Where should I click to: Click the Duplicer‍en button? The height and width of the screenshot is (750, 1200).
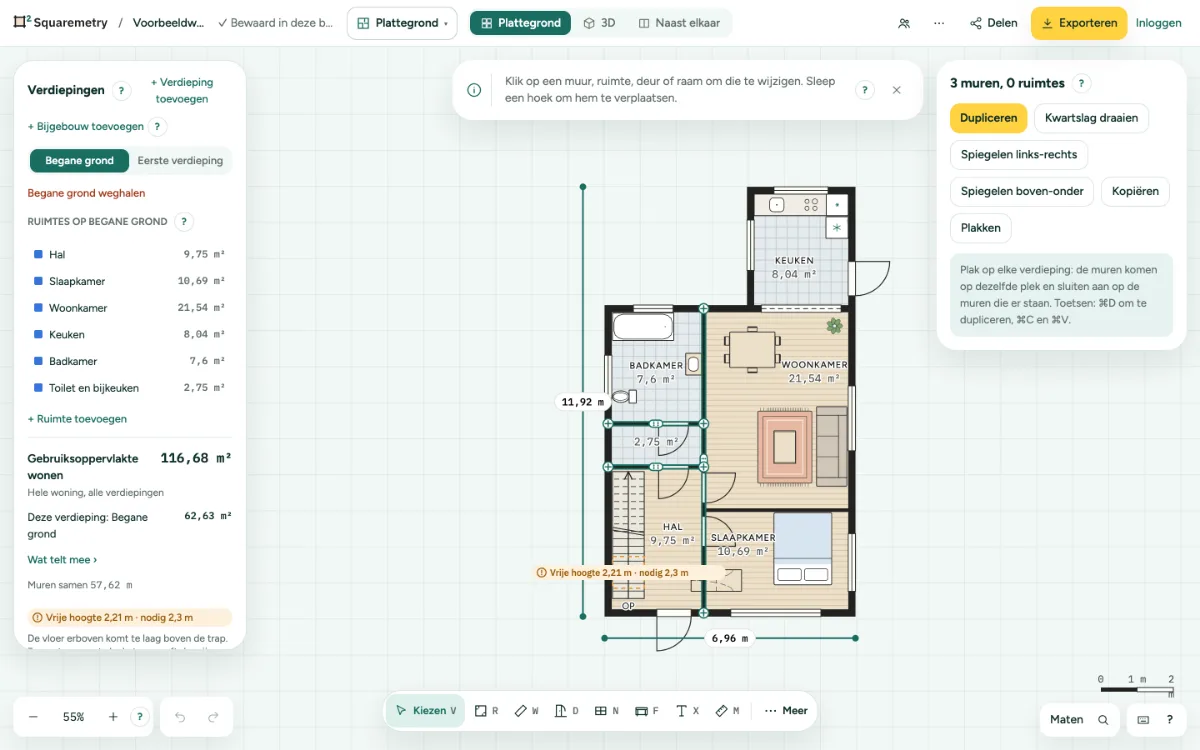tap(989, 118)
